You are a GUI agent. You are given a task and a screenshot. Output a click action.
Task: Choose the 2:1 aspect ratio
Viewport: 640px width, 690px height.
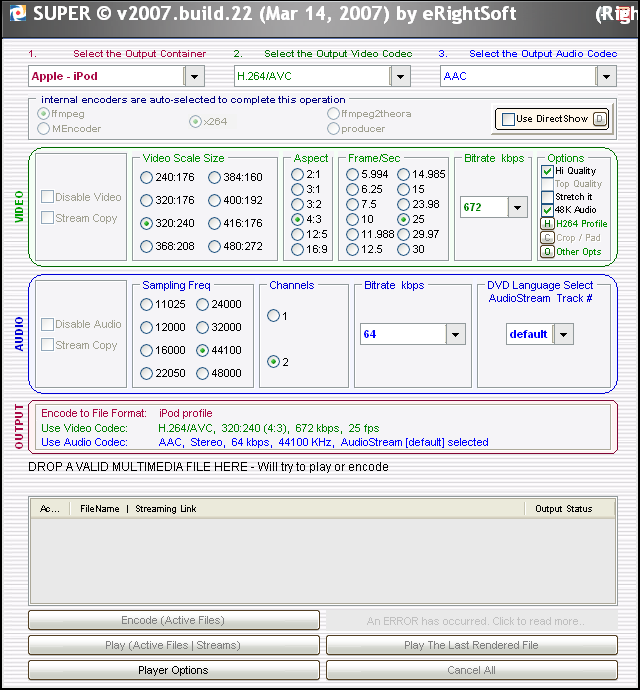(x=298, y=175)
